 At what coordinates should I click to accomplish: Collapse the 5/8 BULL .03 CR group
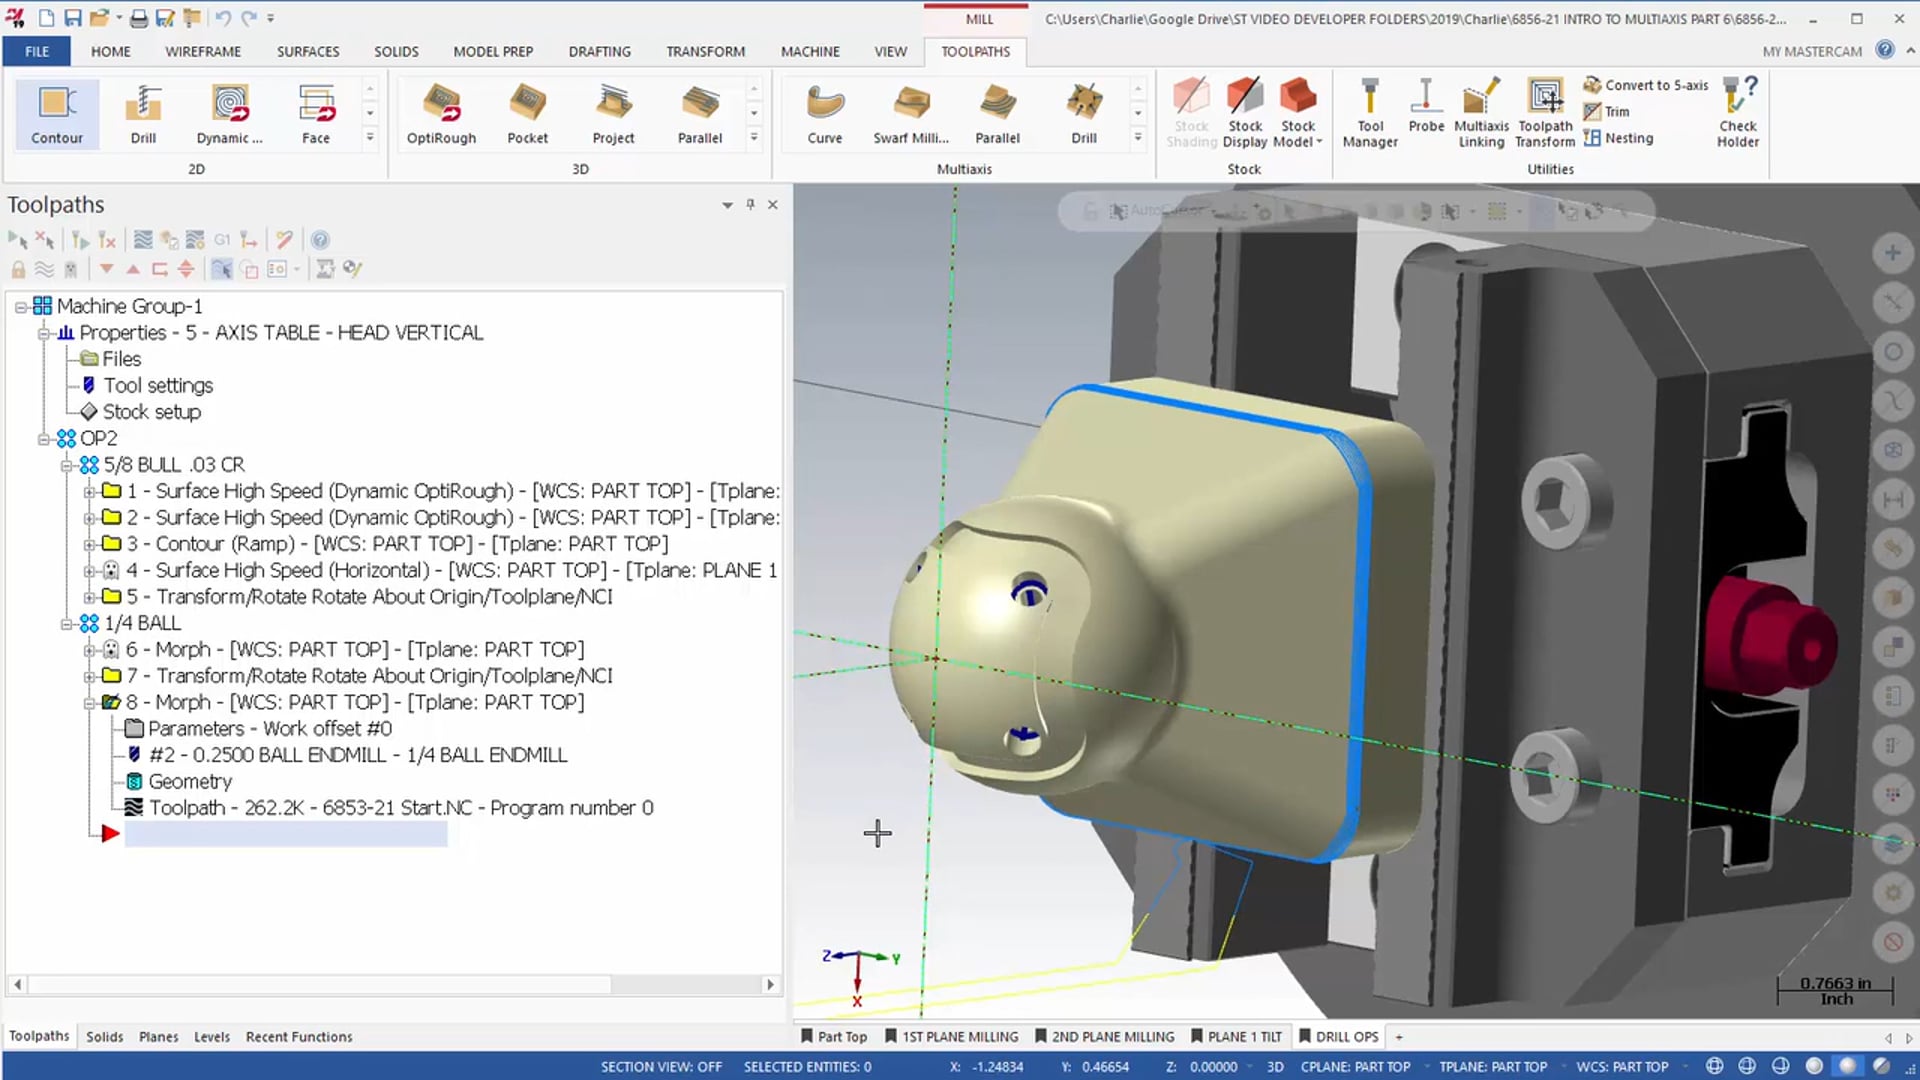pos(67,465)
